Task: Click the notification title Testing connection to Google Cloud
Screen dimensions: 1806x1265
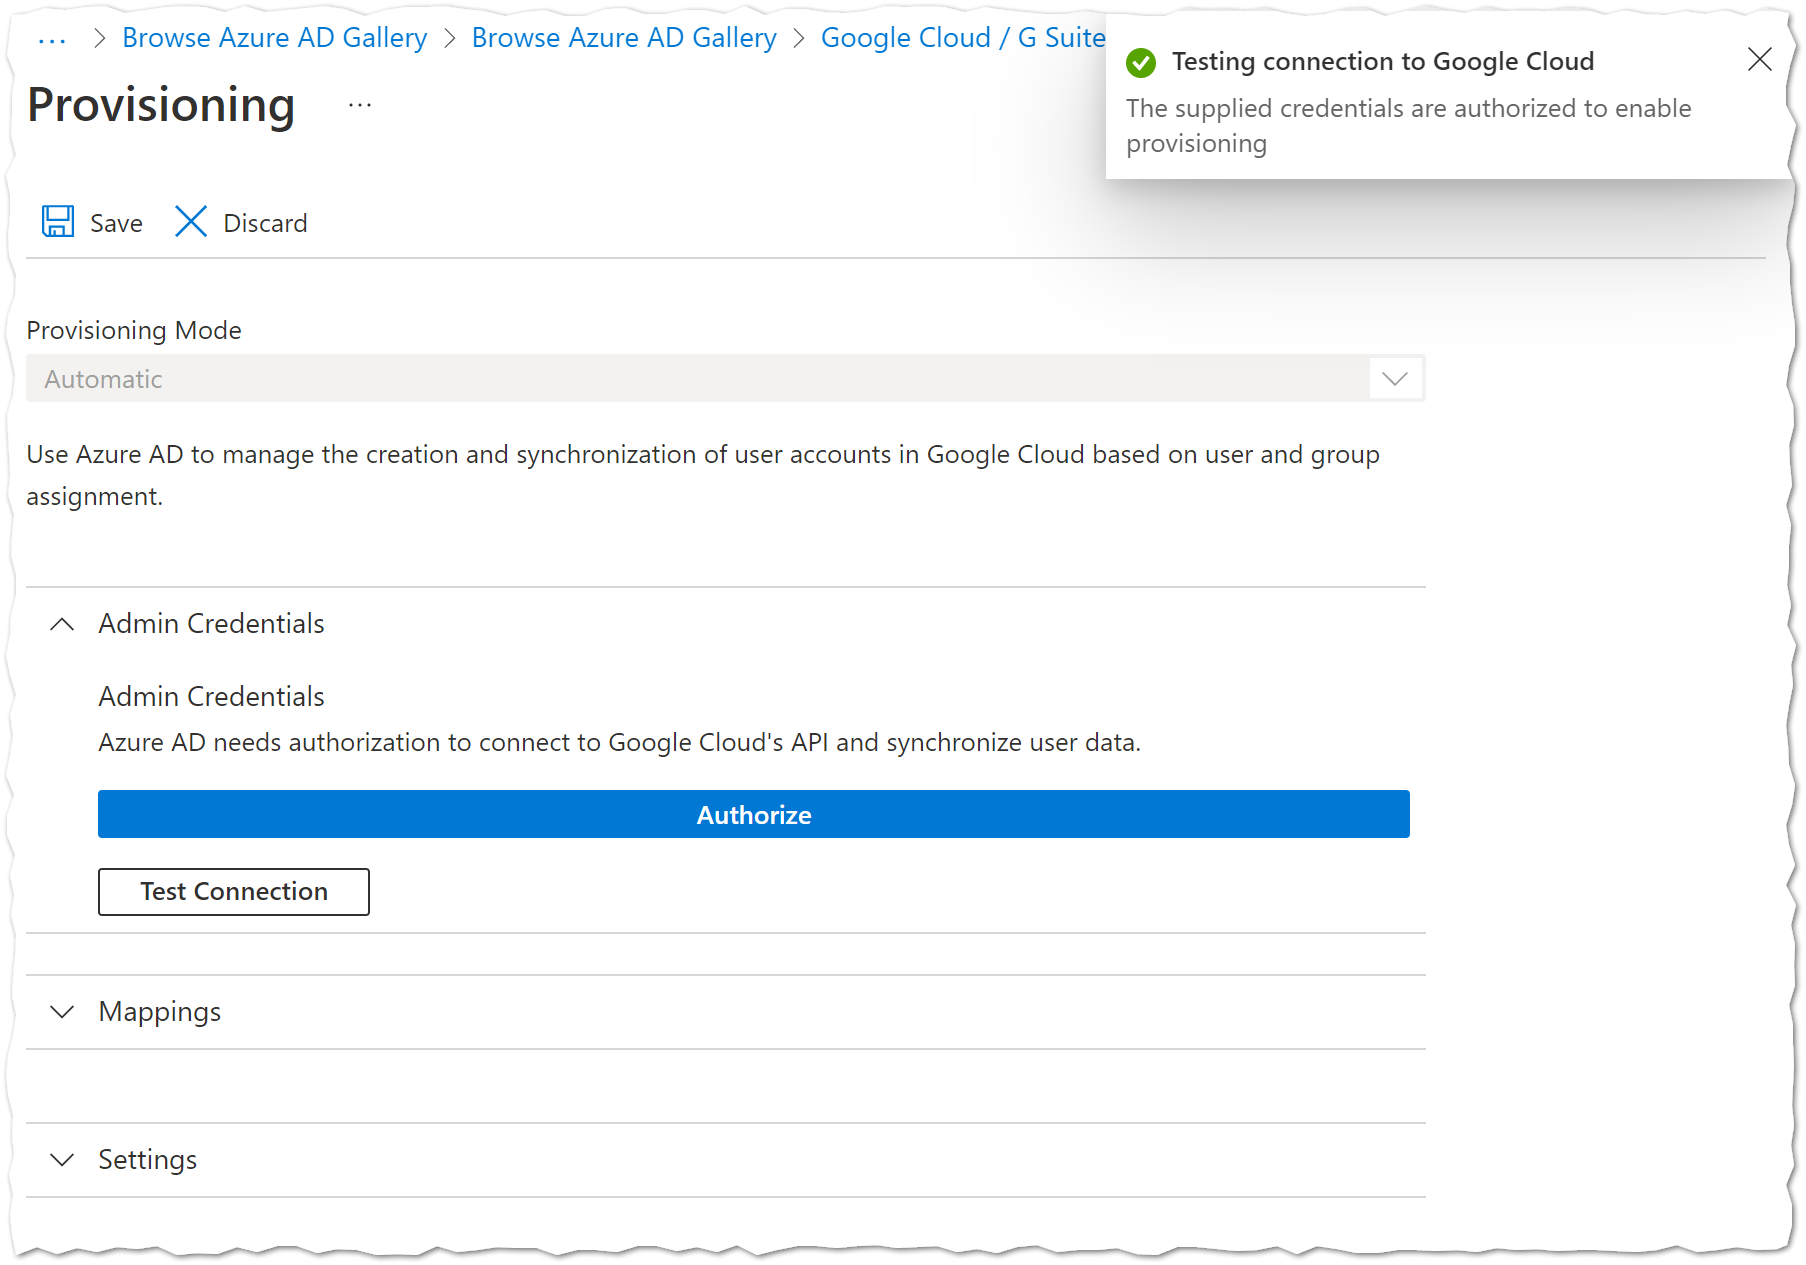Action: (x=1383, y=62)
